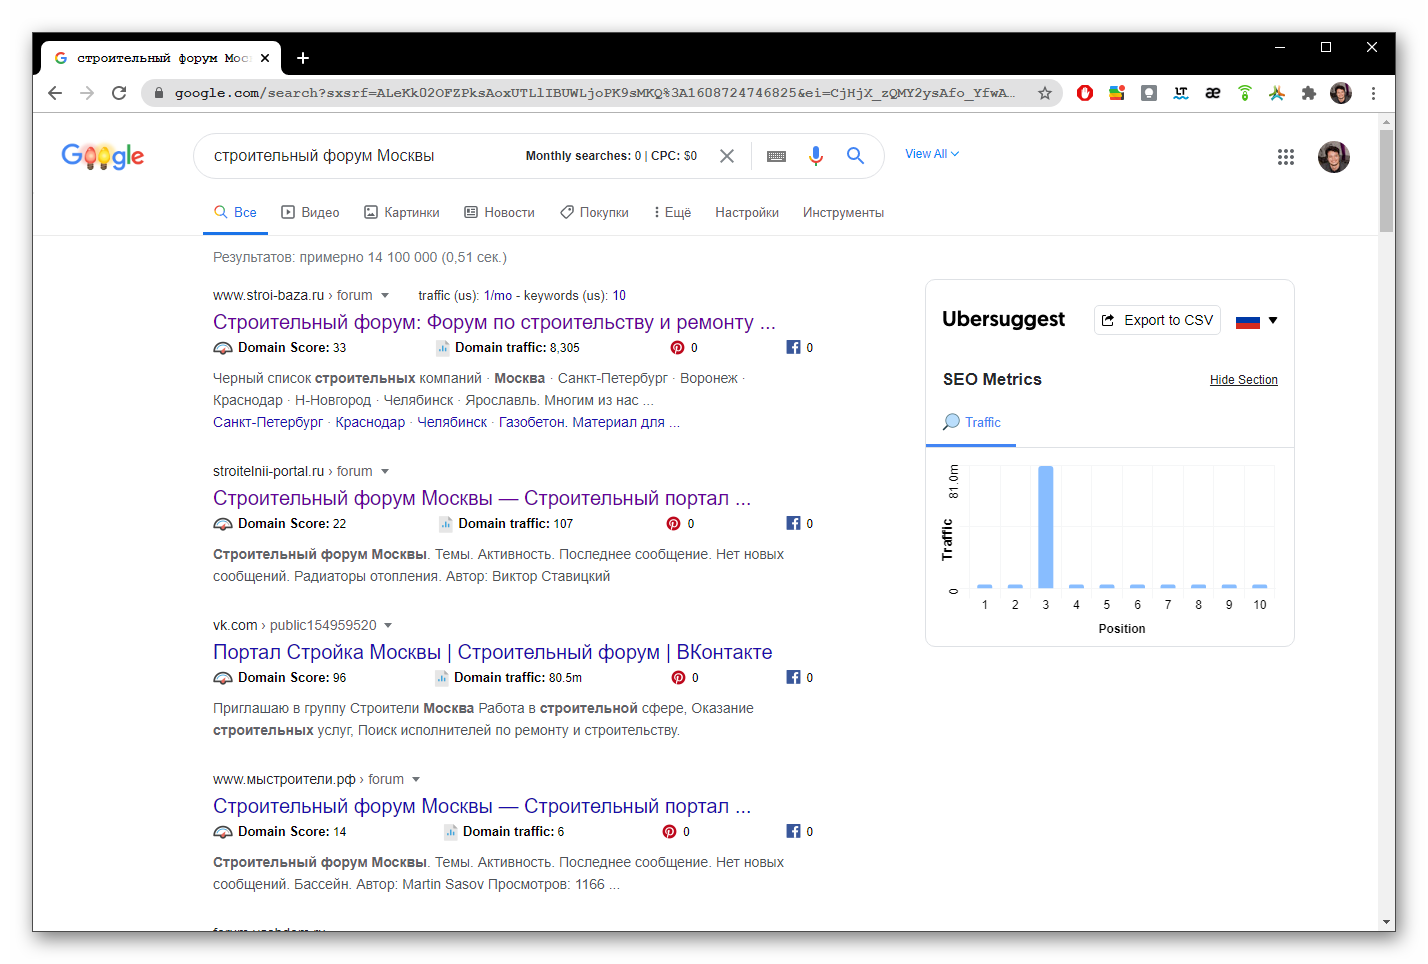The height and width of the screenshot is (964, 1428).
Task: Click the green Wi-Fi signal extension icon
Action: click(x=1245, y=93)
